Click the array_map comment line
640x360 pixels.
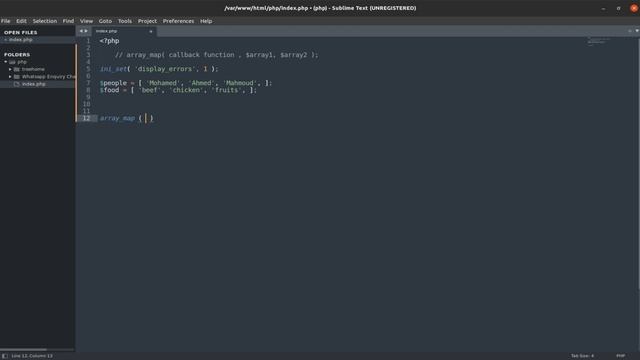pos(216,55)
